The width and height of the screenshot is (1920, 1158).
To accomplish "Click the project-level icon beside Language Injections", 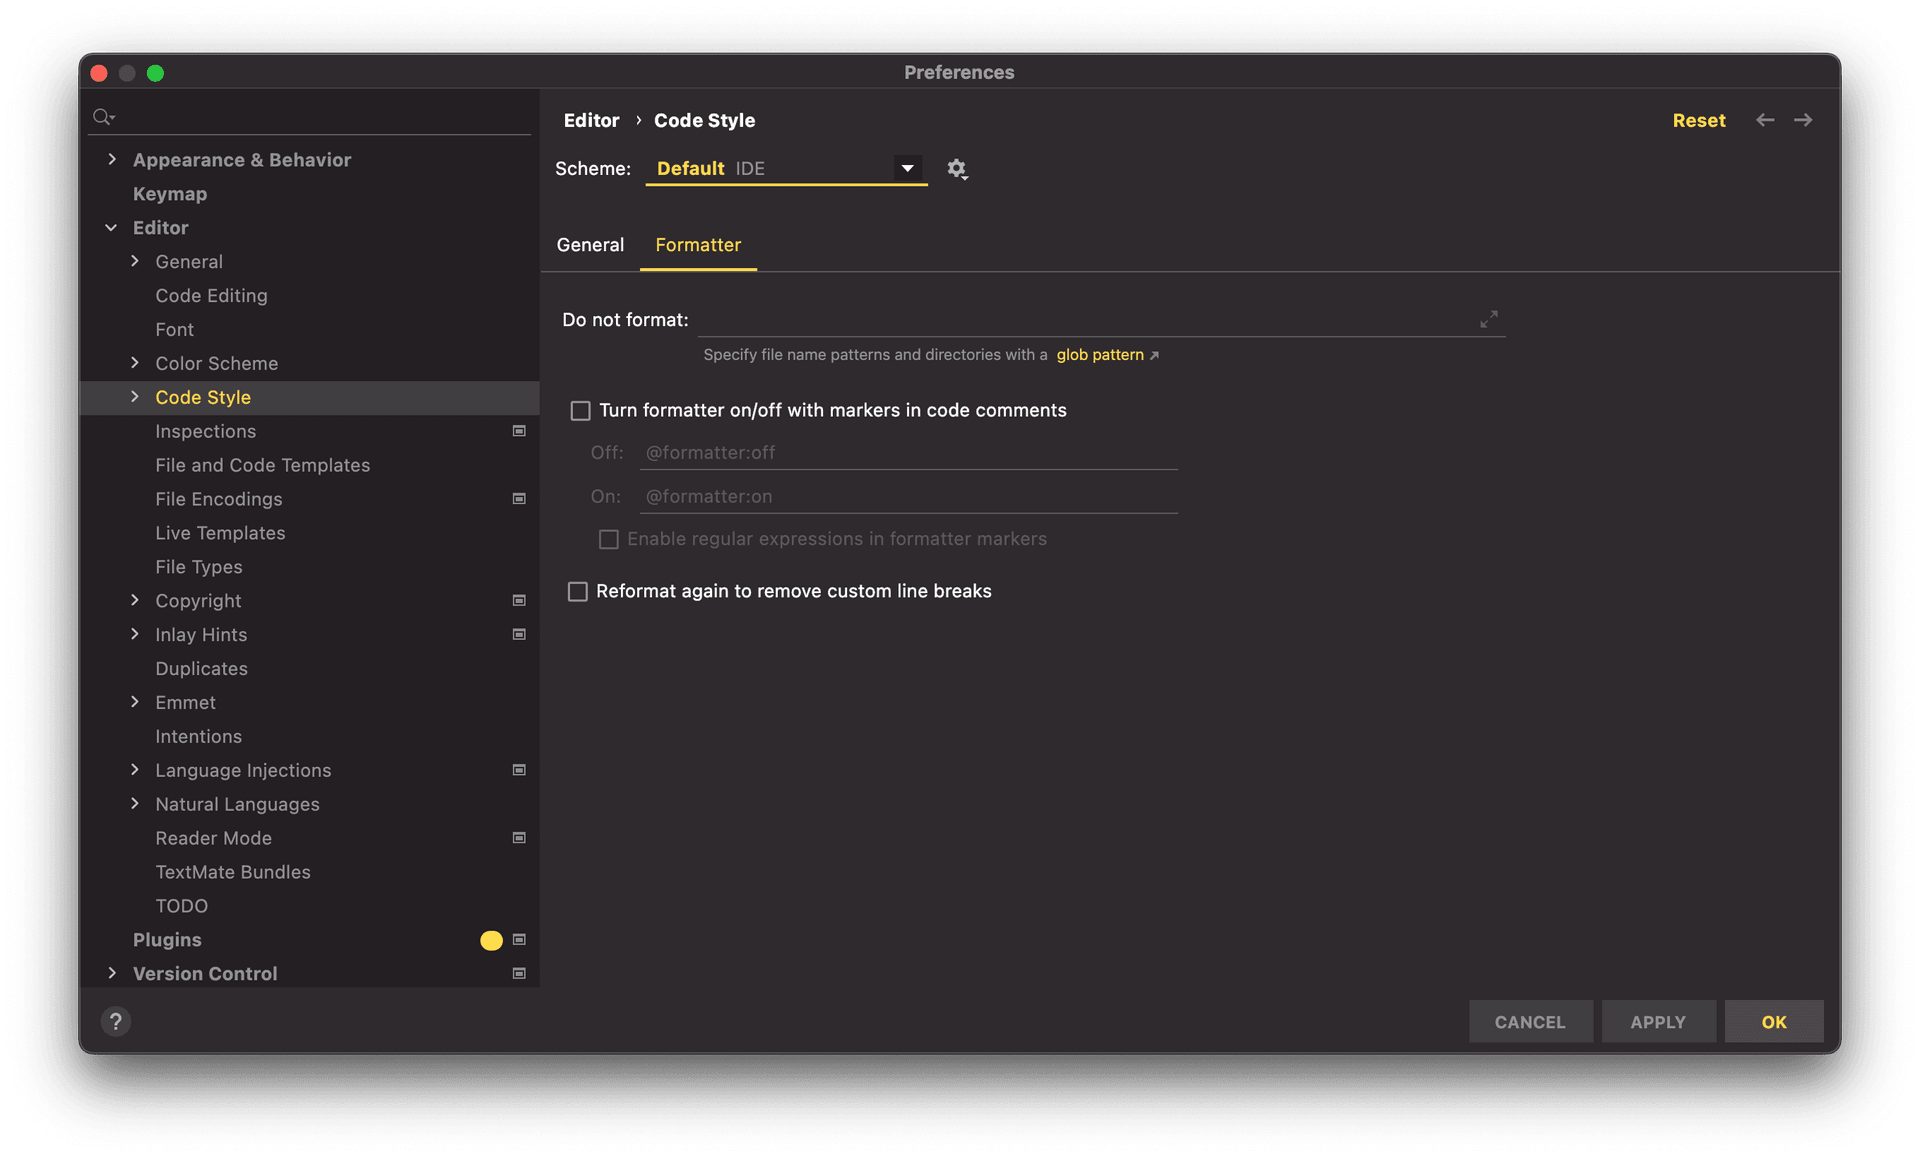I will click(x=519, y=770).
